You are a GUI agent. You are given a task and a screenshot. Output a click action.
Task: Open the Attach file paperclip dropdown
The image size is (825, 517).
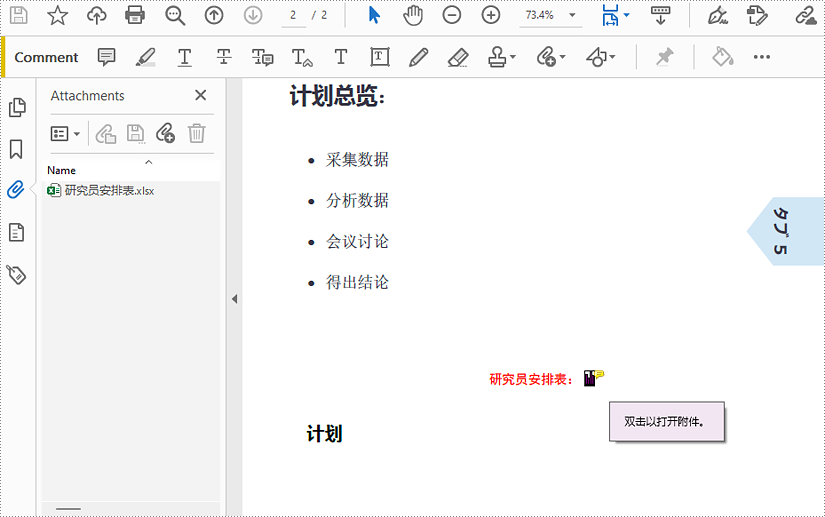click(x=550, y=57)
